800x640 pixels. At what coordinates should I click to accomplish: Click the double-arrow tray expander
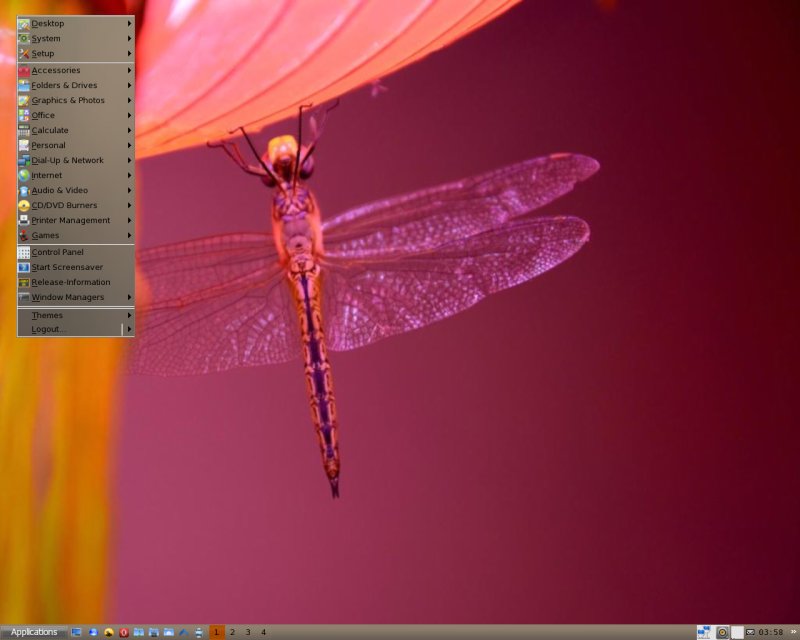(x=793, y=631)
